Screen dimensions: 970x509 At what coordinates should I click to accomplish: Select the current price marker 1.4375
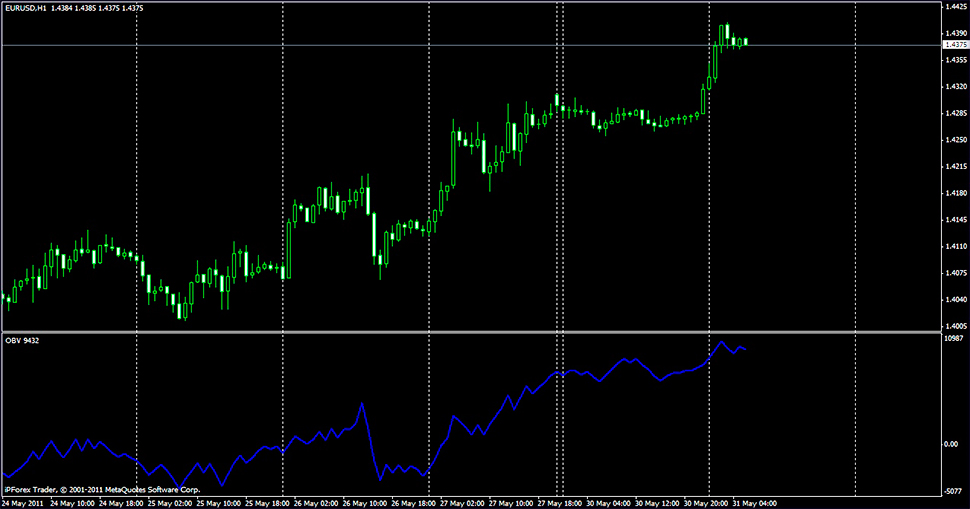click(954, 45)
